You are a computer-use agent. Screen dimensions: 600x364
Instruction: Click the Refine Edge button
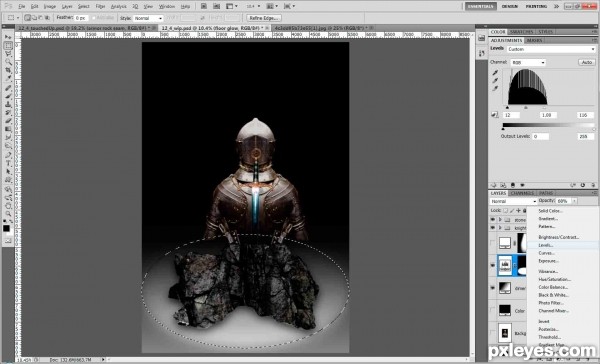coord(264,18)
